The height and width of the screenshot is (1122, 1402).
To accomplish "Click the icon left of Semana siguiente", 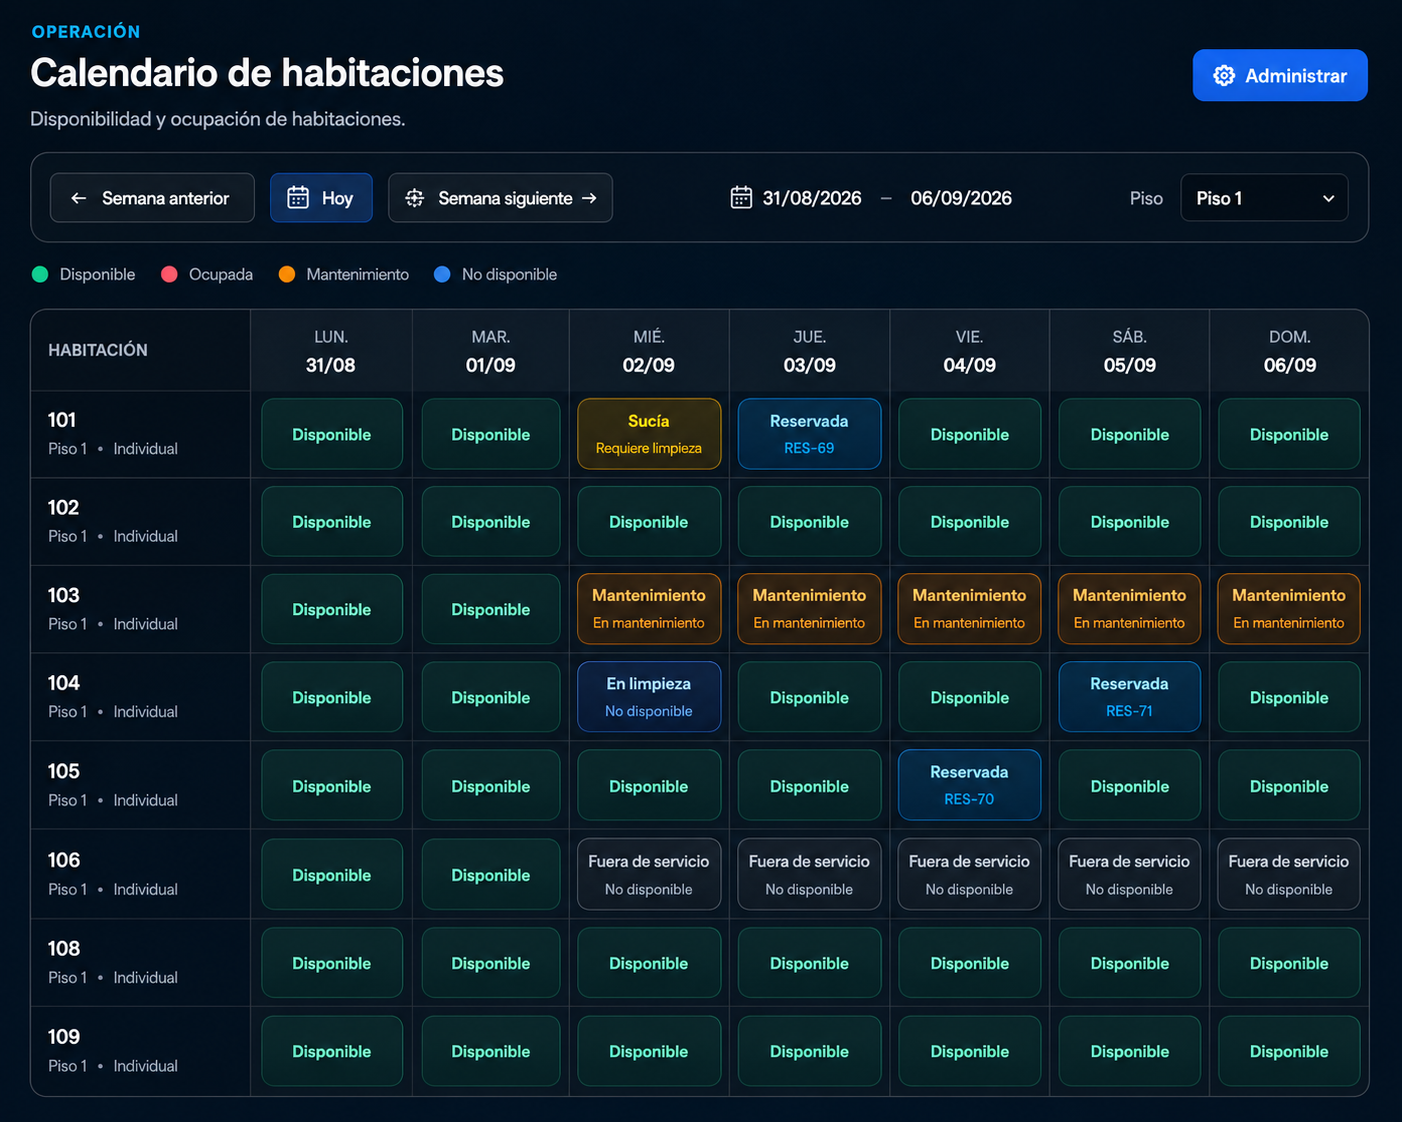I will (415, 198).
